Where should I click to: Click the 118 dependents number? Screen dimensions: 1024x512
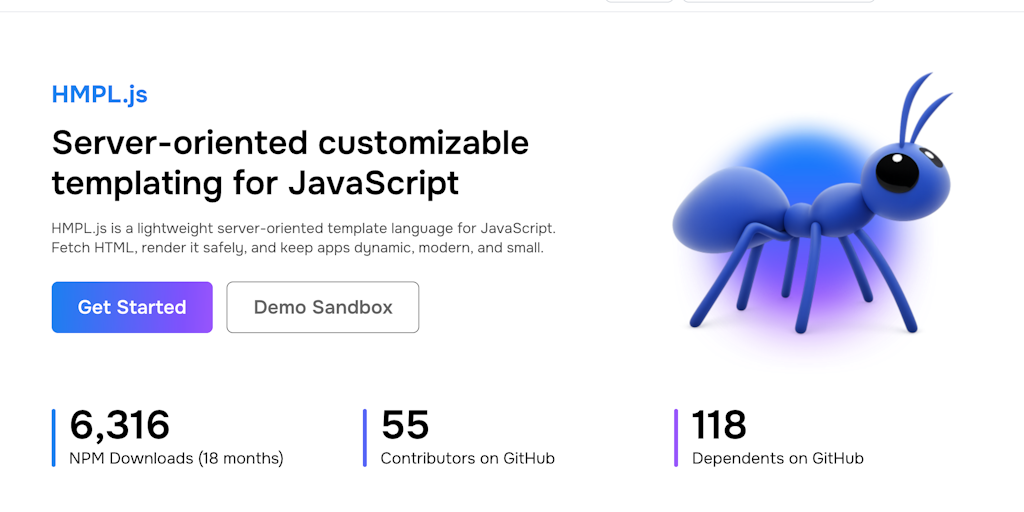click(719, 425)
